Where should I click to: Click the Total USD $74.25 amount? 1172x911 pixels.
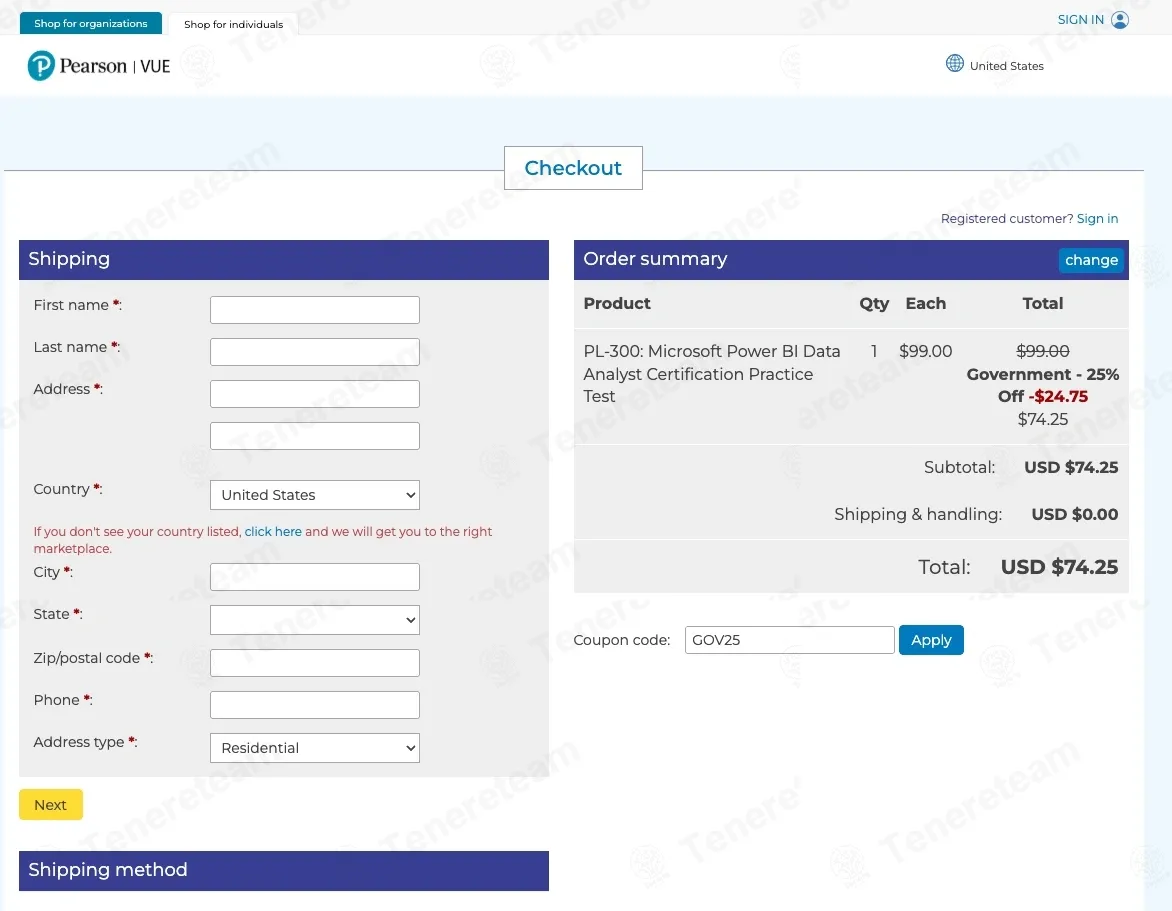point(1059,567)
